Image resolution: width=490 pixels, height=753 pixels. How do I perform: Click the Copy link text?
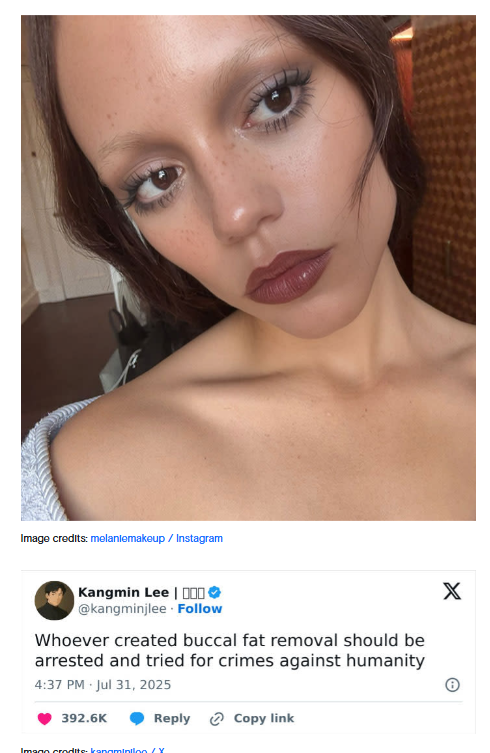pyautogui.click(x=264, y=718)
